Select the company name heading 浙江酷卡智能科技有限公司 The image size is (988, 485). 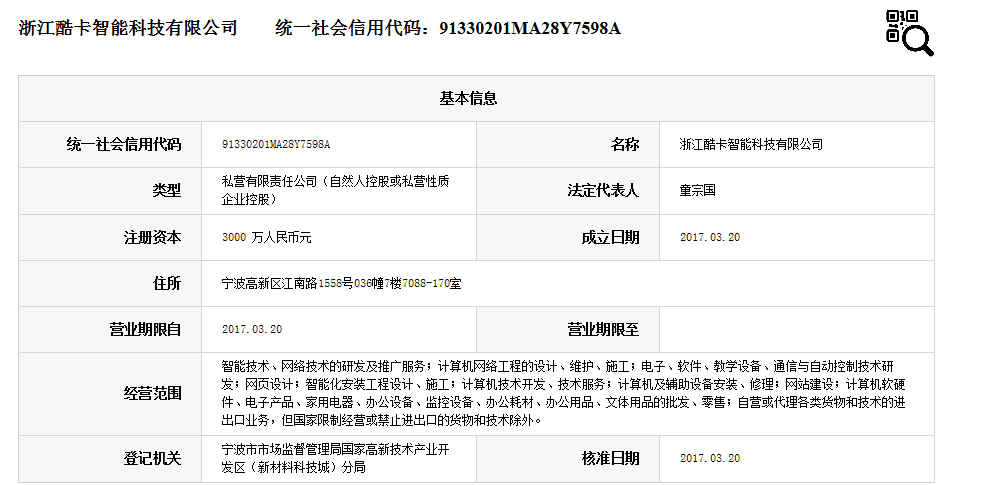[128, 28]
